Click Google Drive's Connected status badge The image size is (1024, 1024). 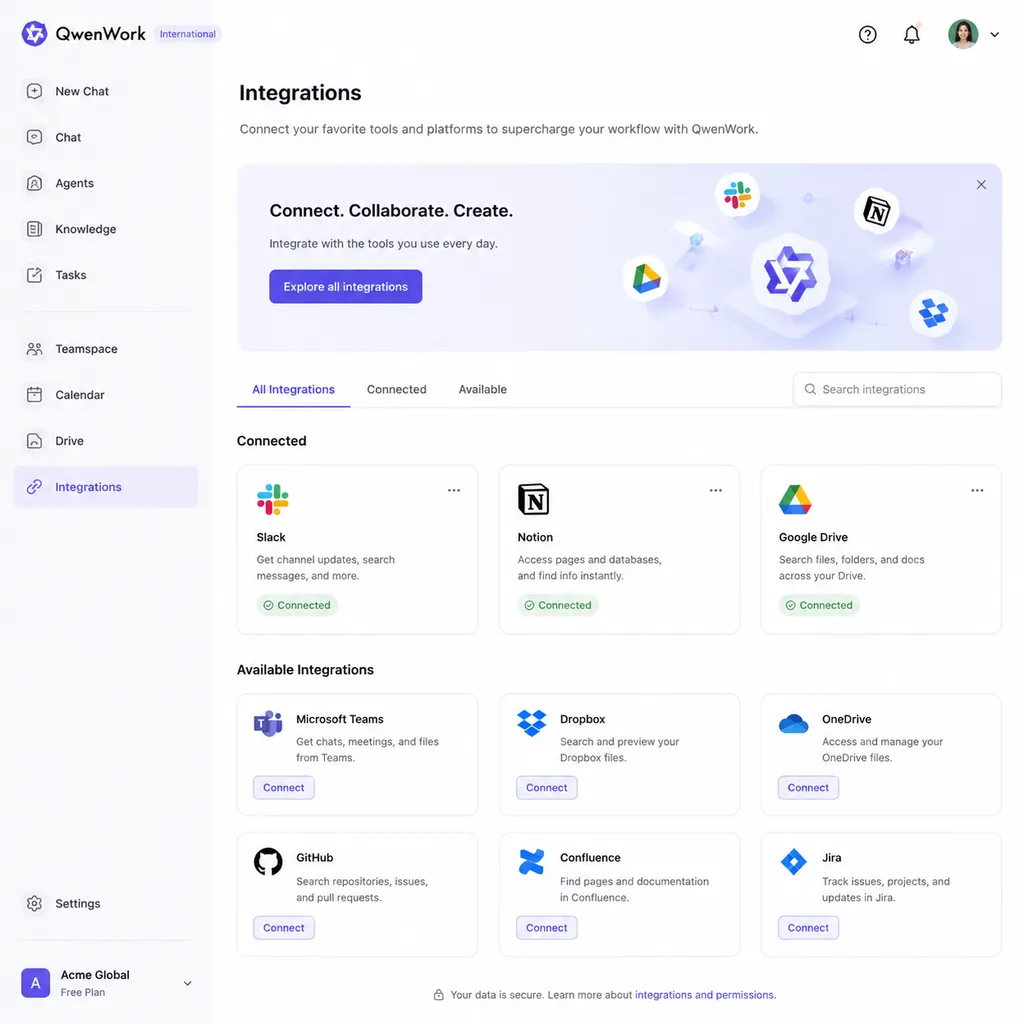[x=819, y=605]
